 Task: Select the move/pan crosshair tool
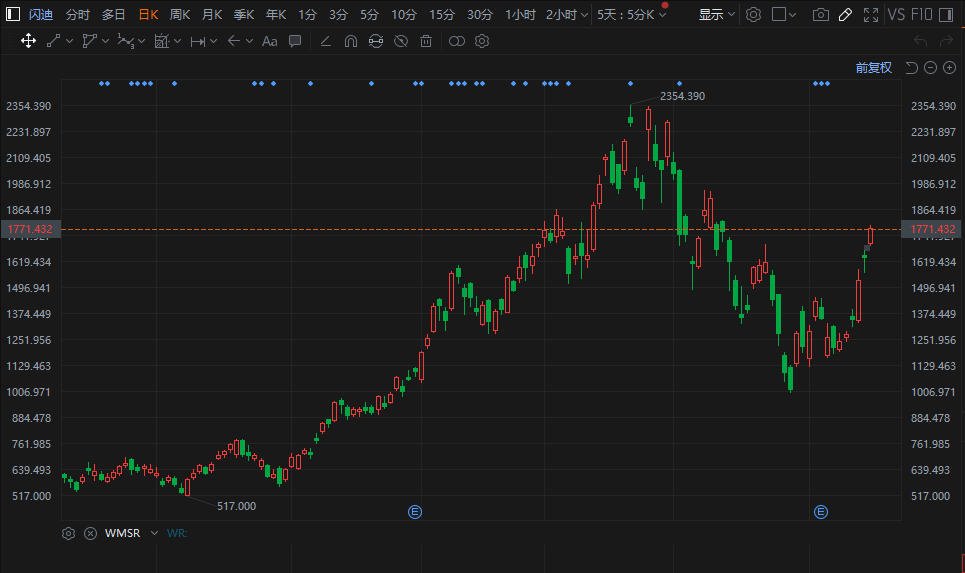click(x=28, y=41)
